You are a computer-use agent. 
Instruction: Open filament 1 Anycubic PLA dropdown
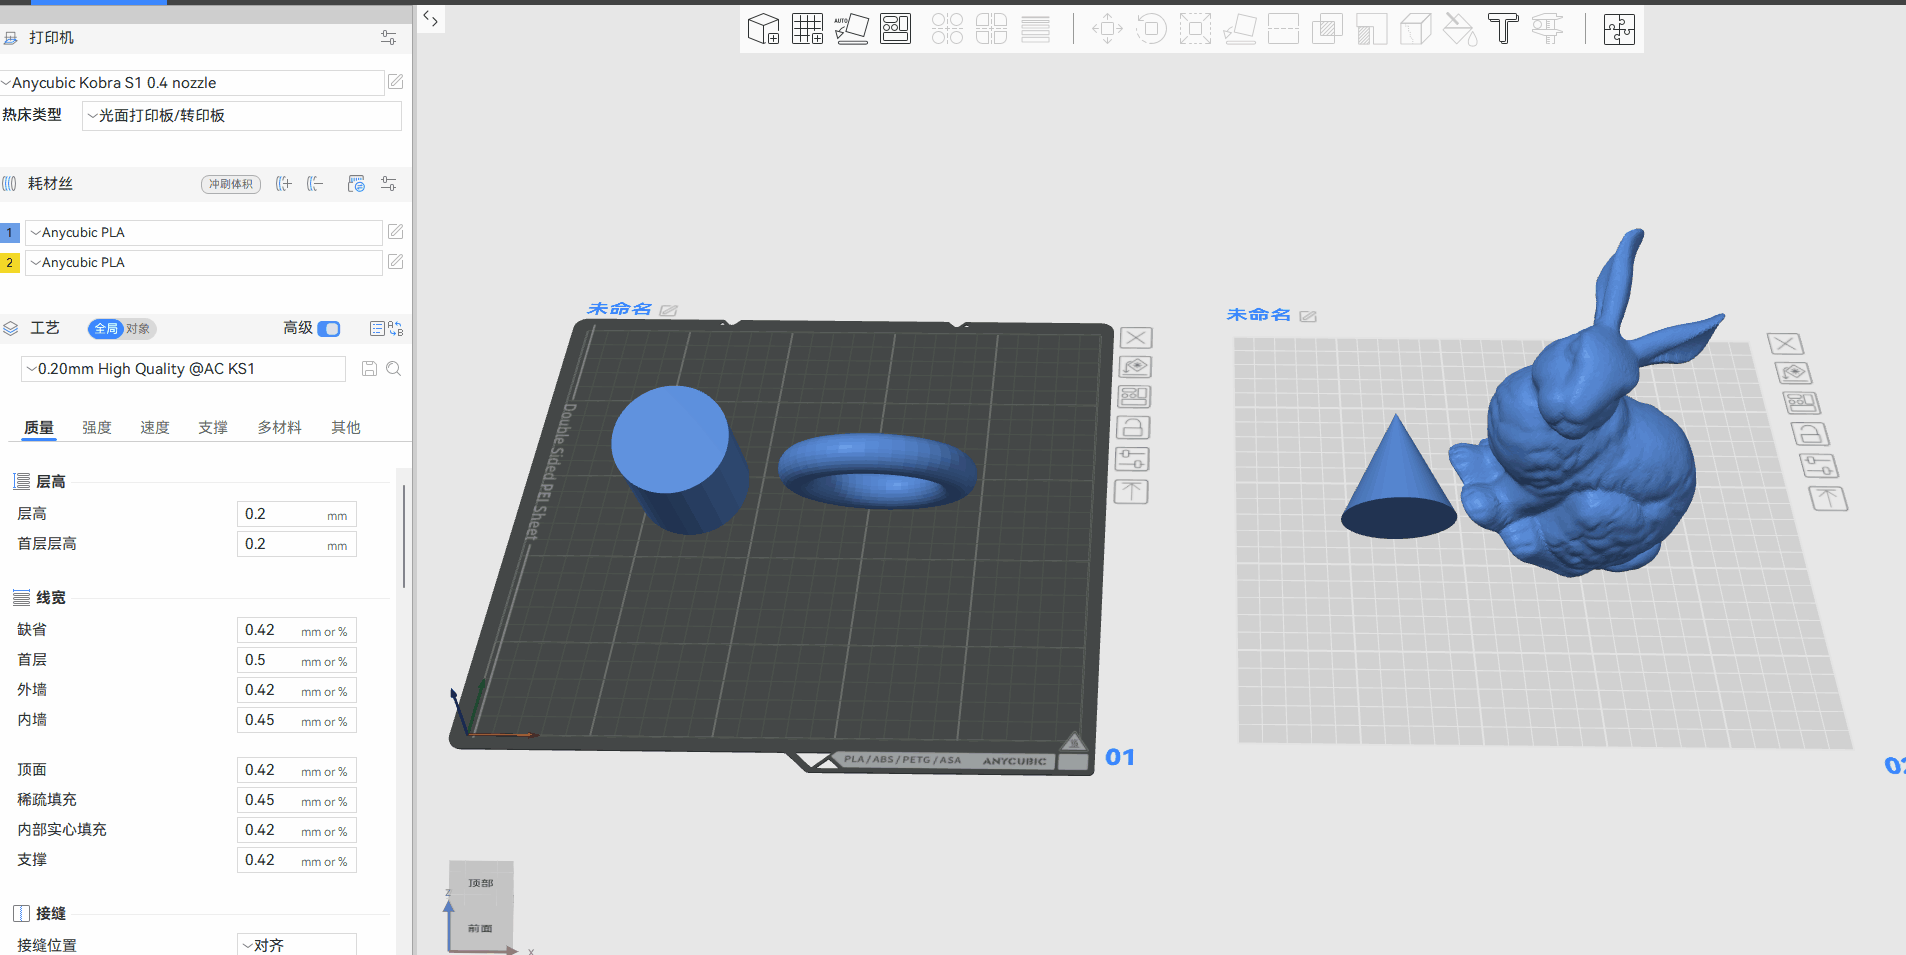pyautogui.click(x=204, y=233)
